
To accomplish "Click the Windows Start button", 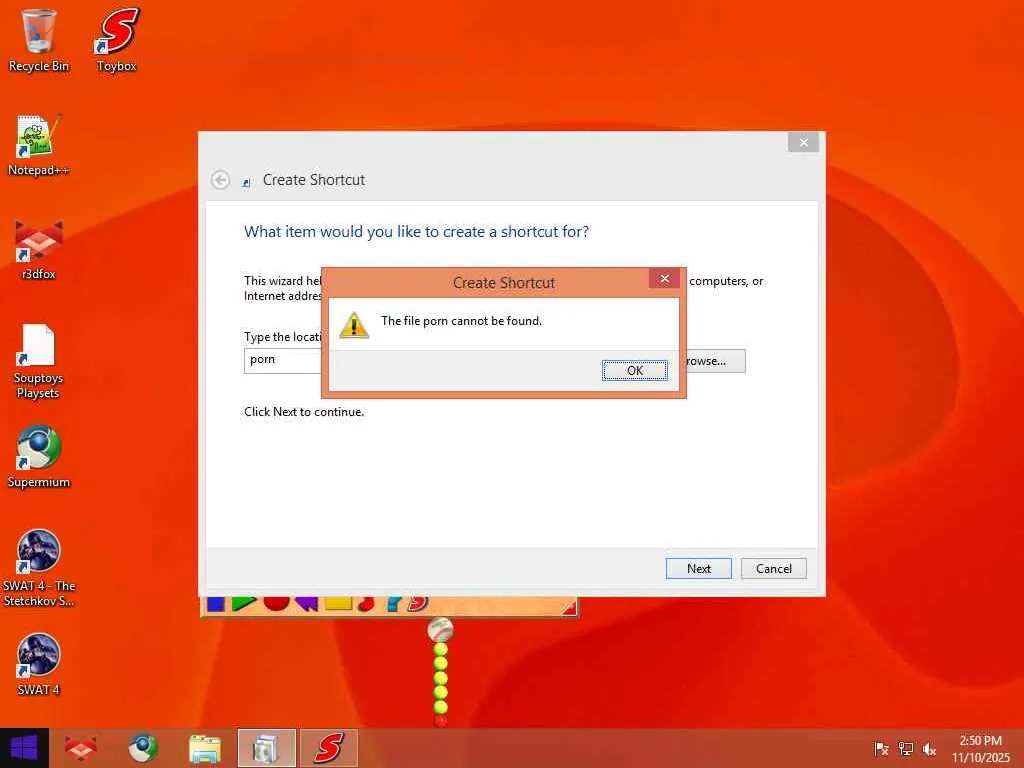I will coord(24,748).
